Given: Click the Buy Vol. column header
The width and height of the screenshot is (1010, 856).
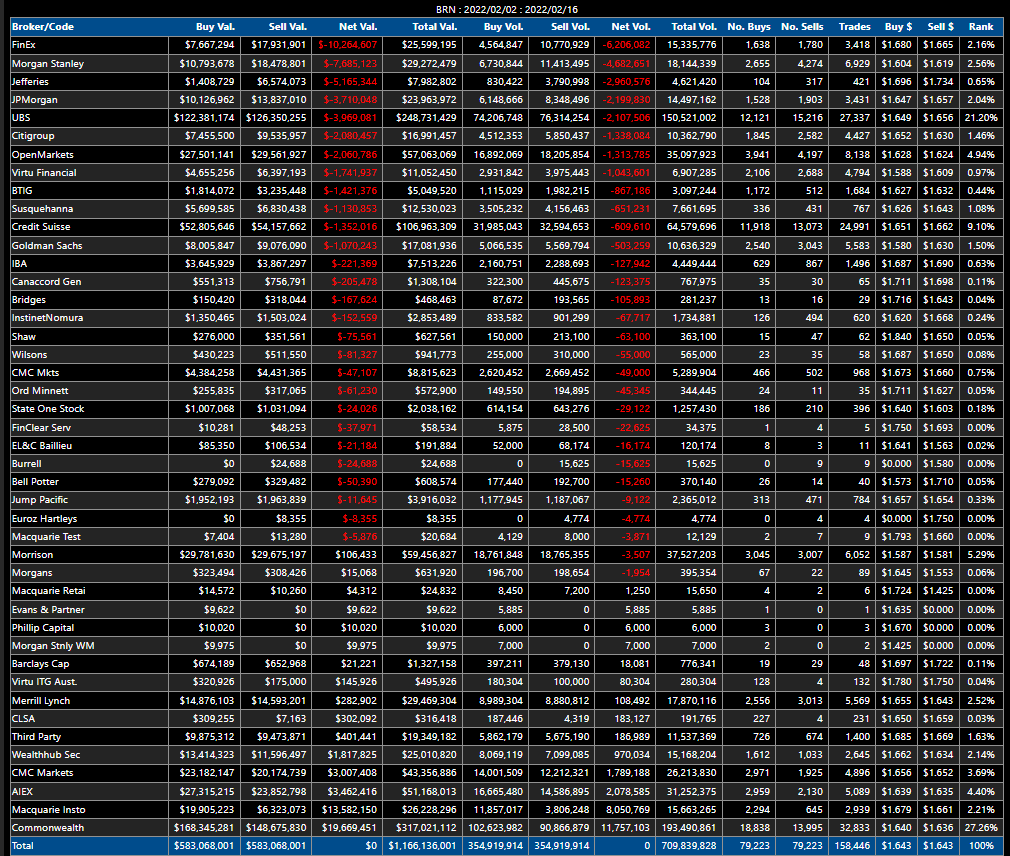Looking at the screenshot, I should tap(500, 26).
